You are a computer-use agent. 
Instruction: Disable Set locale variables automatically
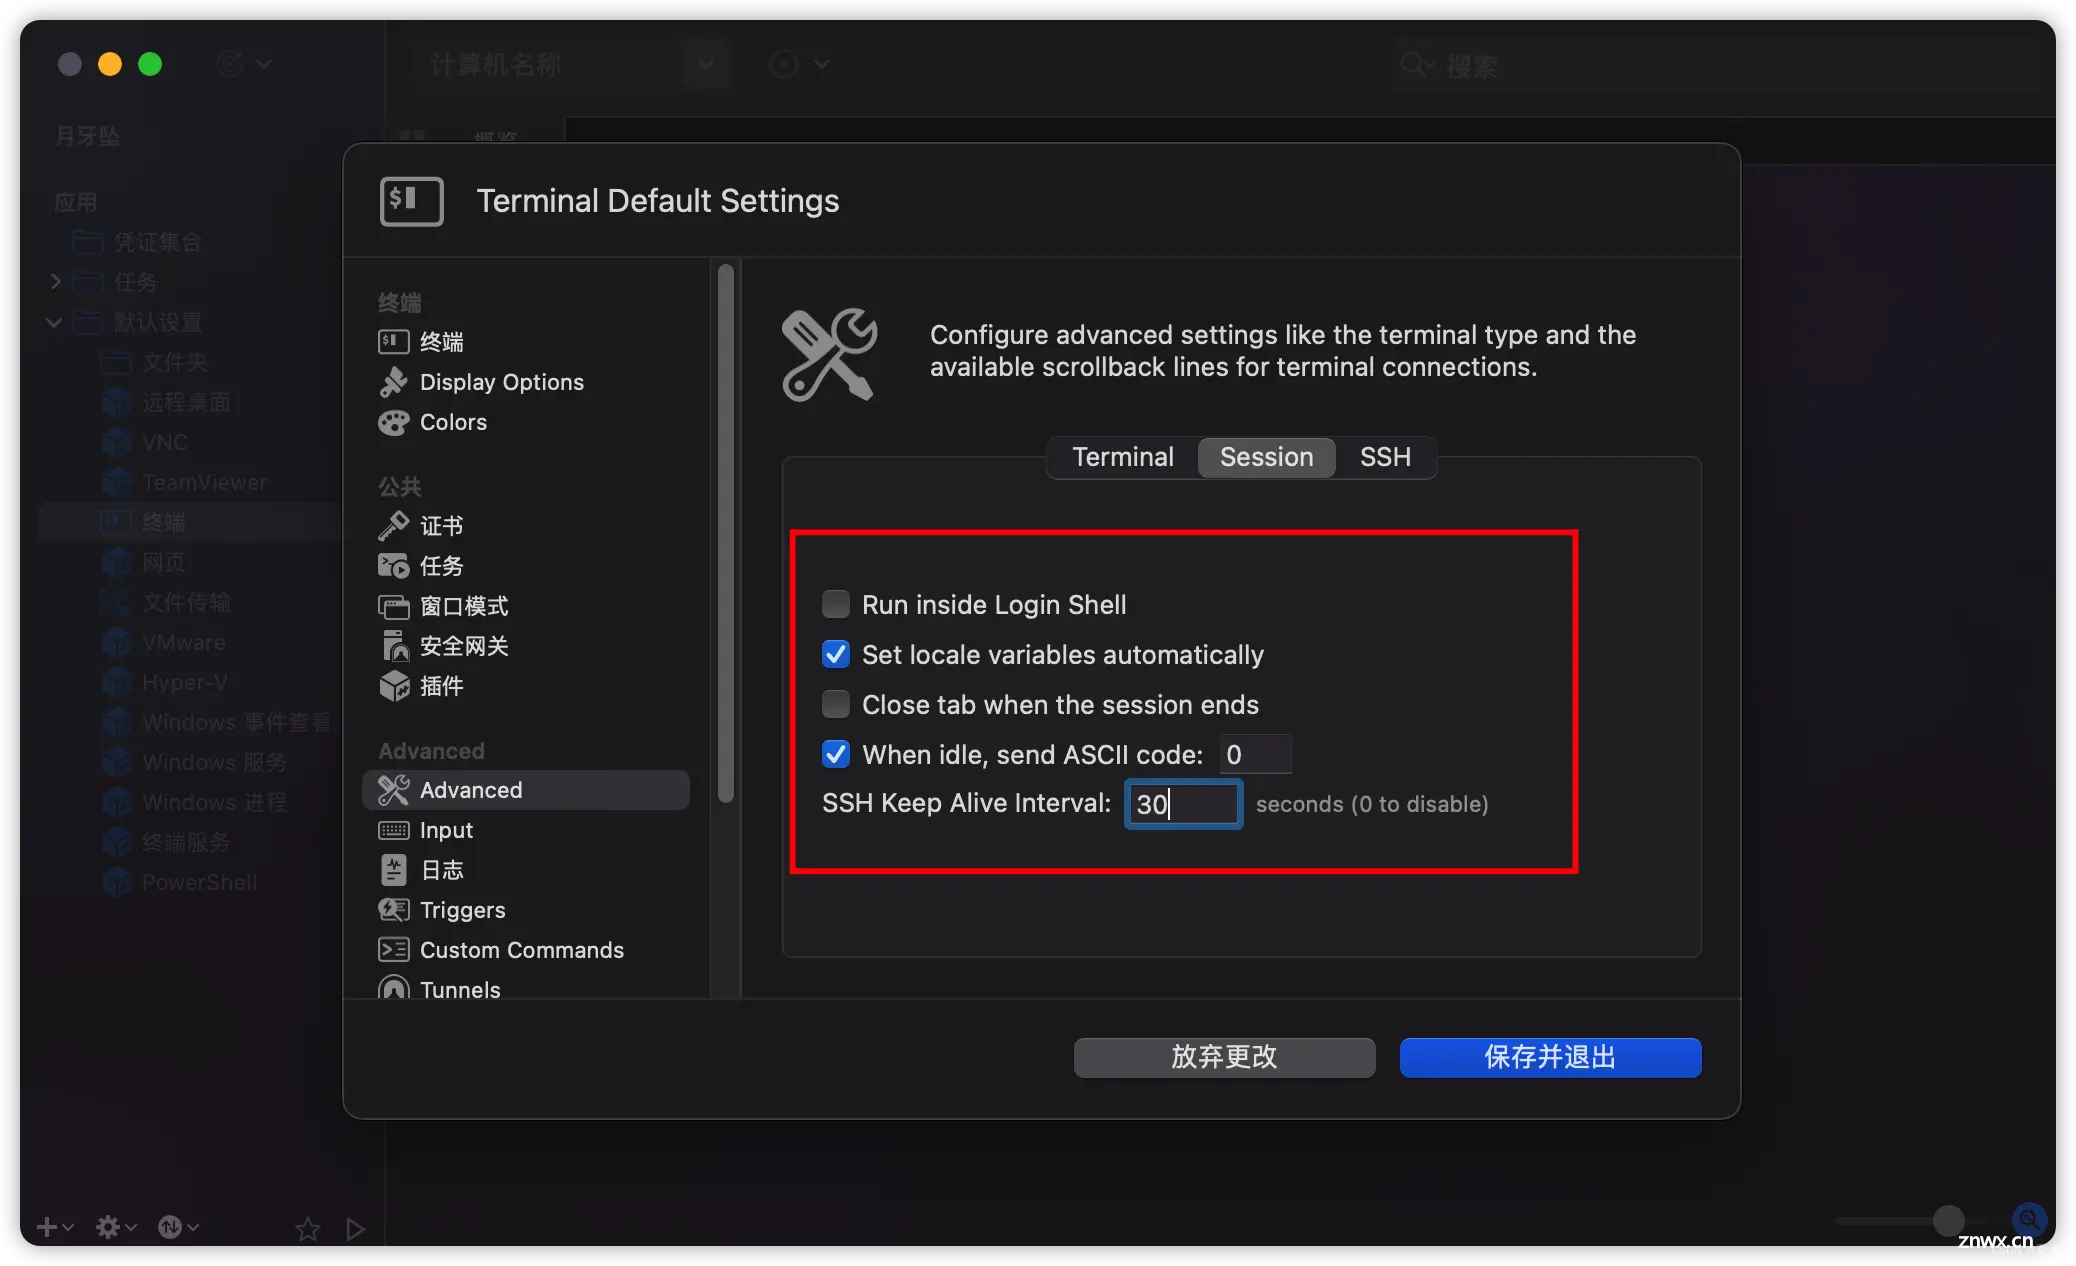pyautogui.click(x=836, y=654)
